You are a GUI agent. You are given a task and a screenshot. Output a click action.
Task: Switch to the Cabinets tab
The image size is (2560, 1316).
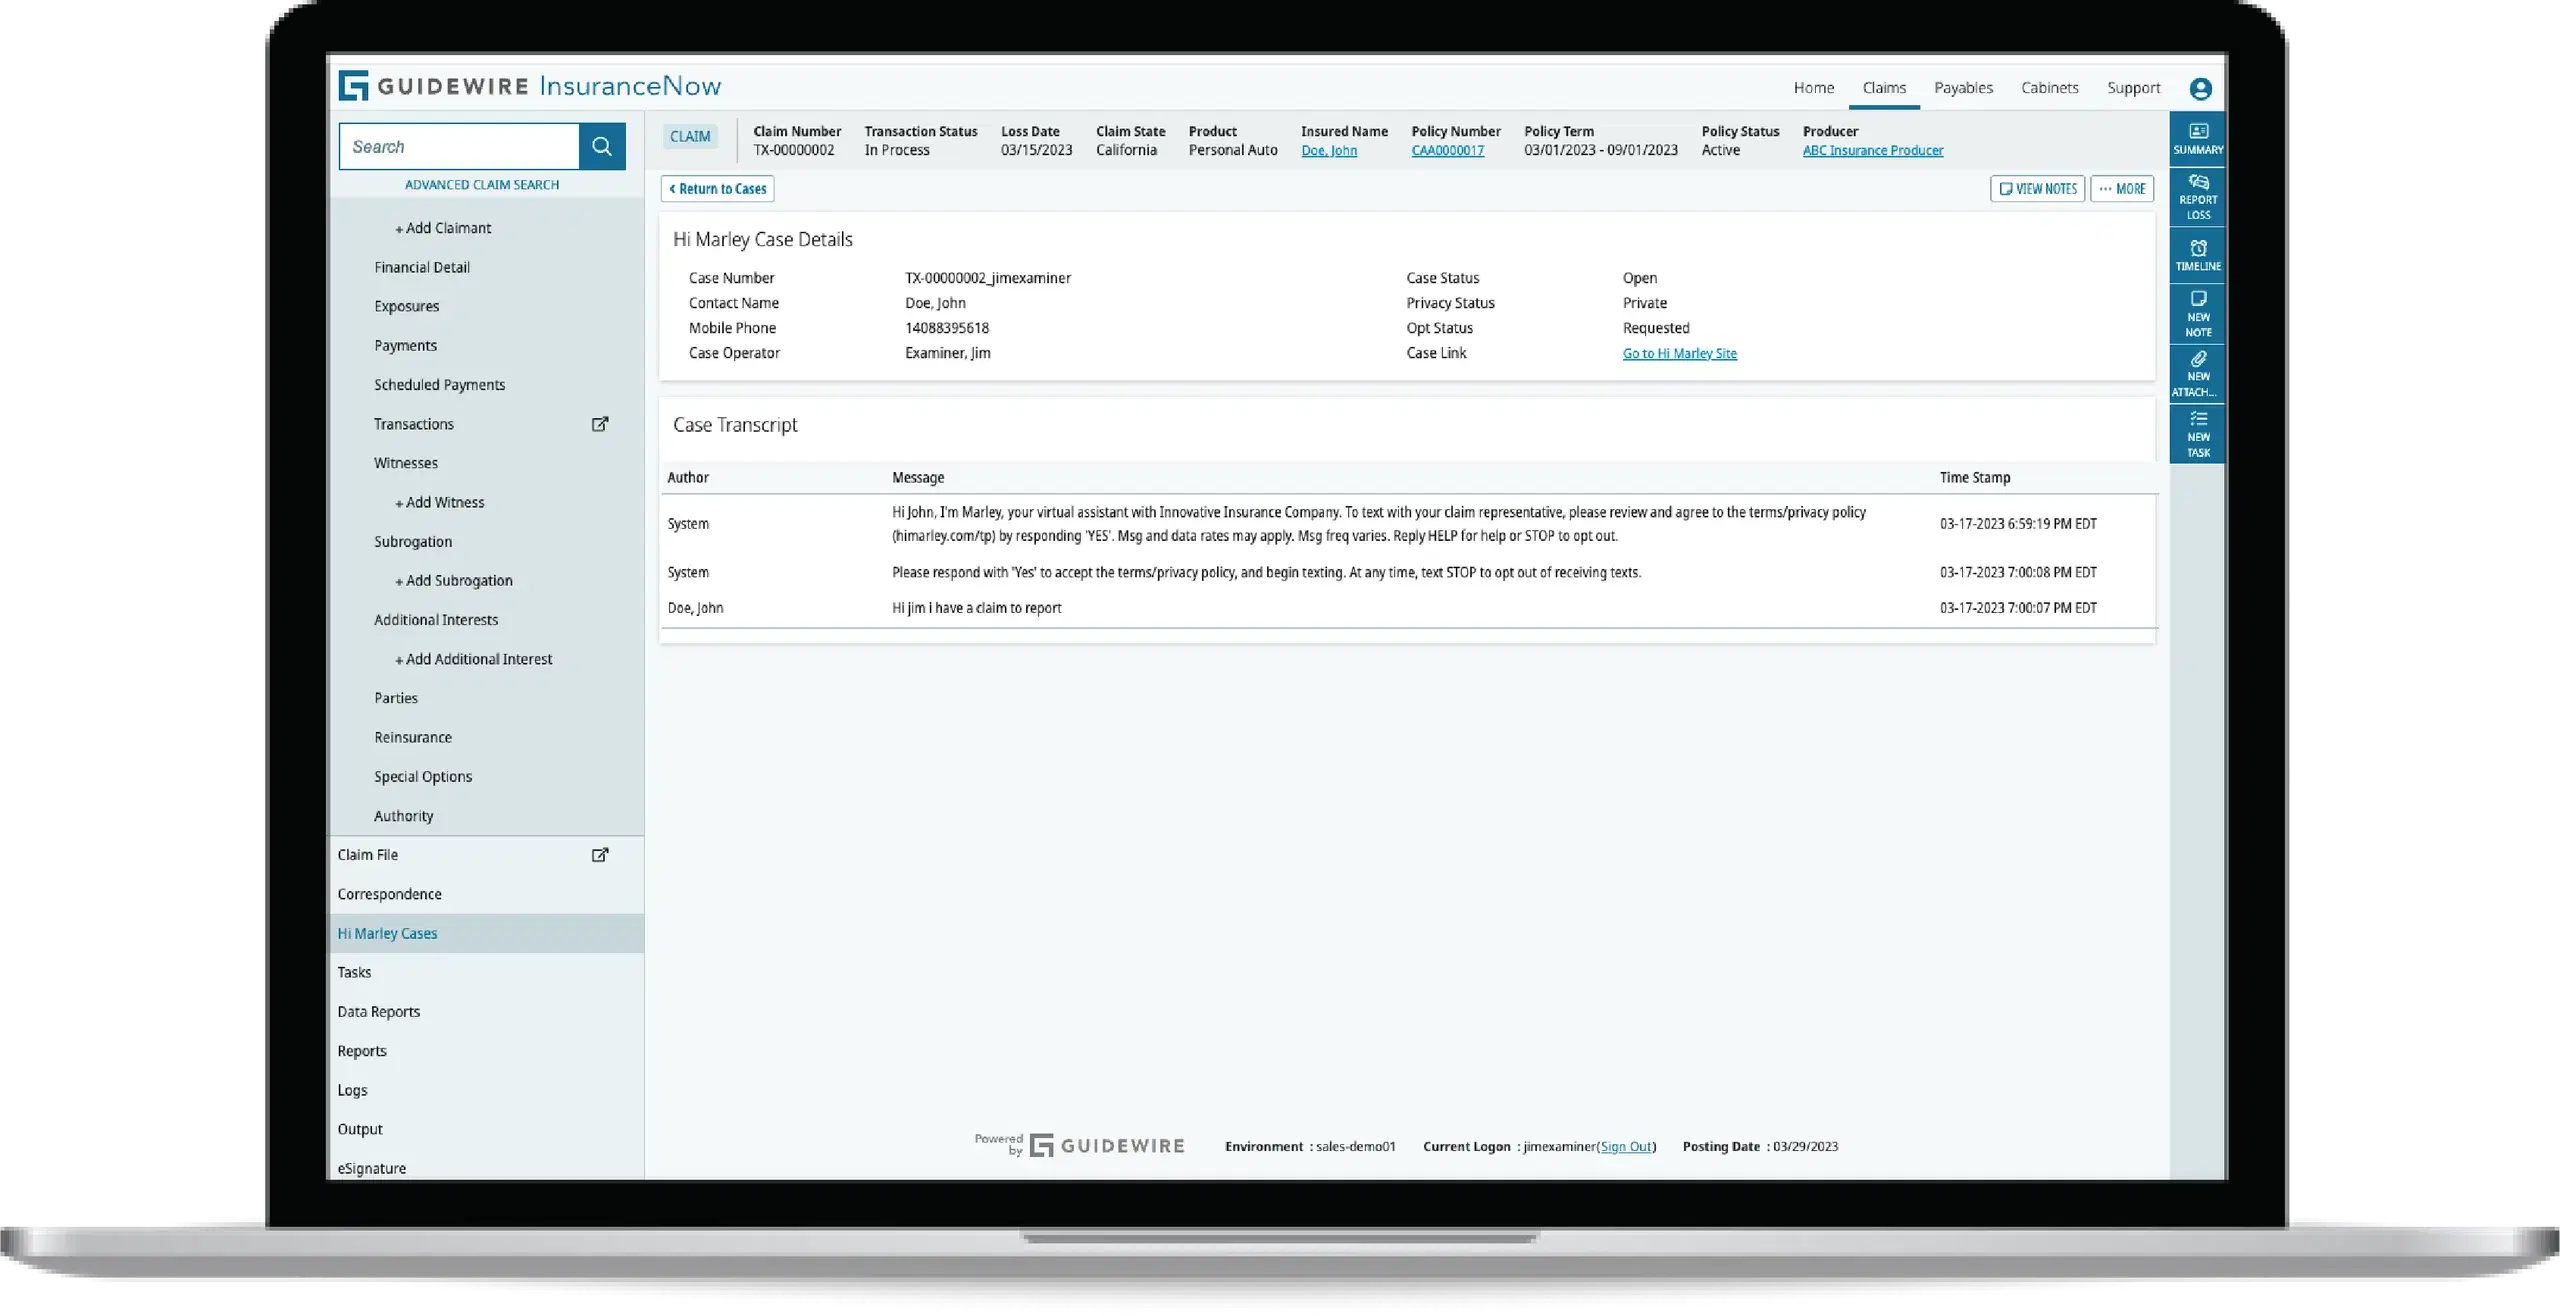pos(2049,88)
